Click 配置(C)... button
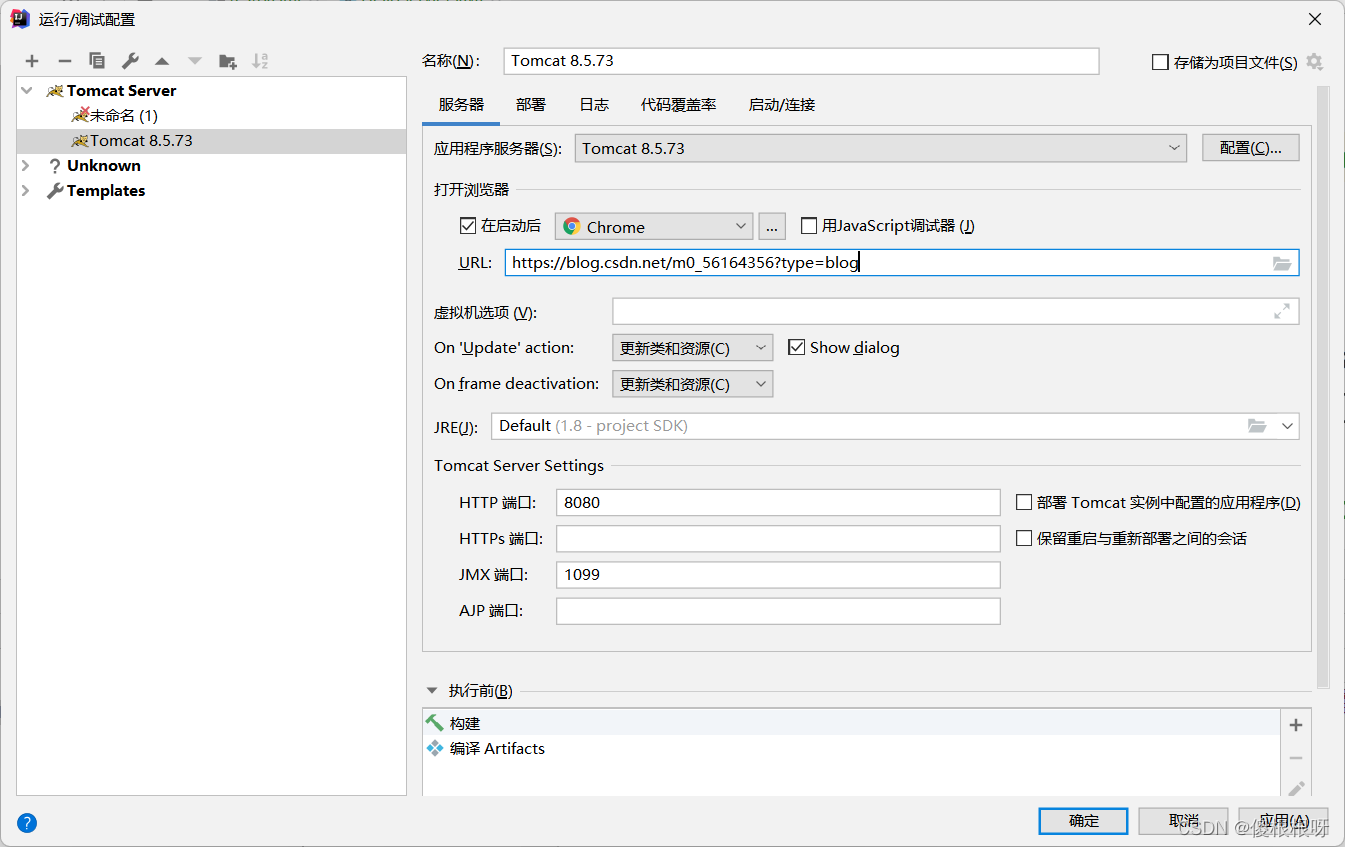Screen dimensions: 1345x847 point(1250,148)
